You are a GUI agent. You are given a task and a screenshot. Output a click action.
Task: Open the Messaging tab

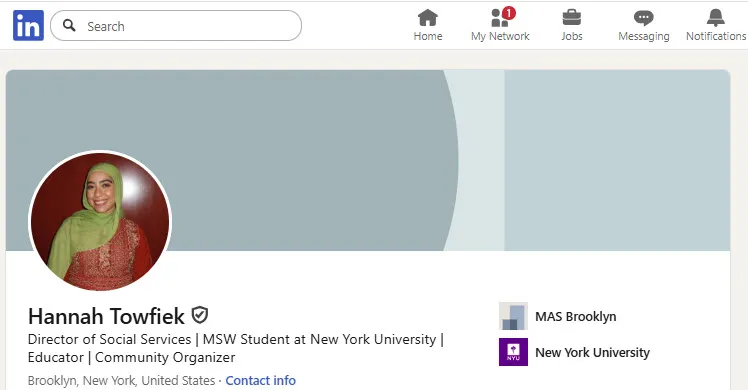coord(644,25)
